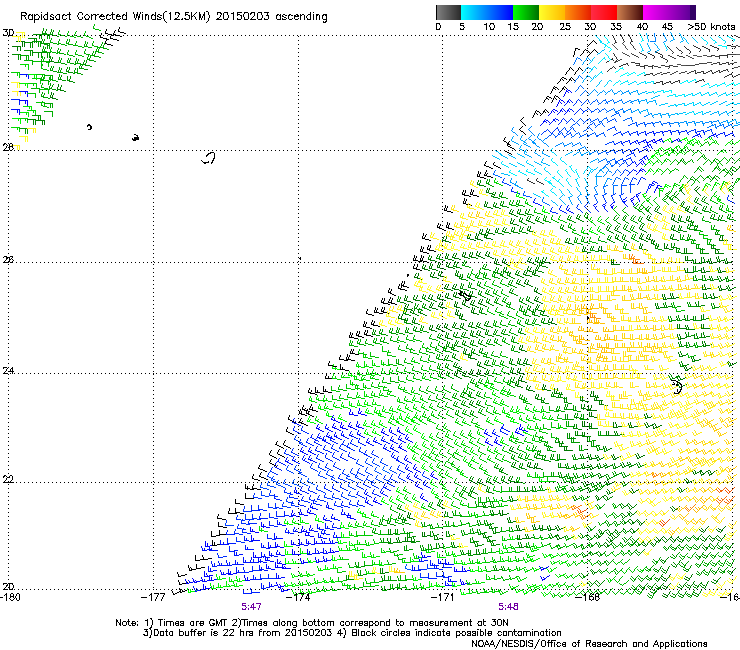Click the 'Rapidscat Corrected Winds(12.5KM)' title text
Screen dimensions: 740x650
(x=115, y=17)
